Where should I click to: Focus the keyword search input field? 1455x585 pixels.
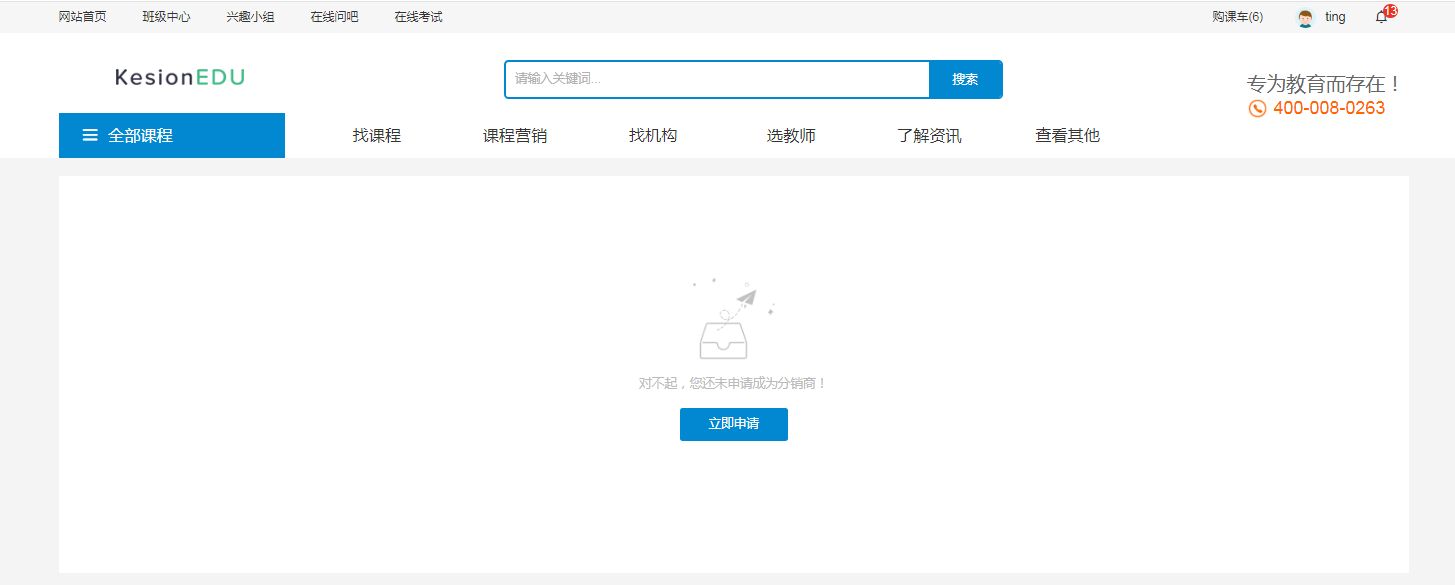pyautogui.click(x=717, y=79)
